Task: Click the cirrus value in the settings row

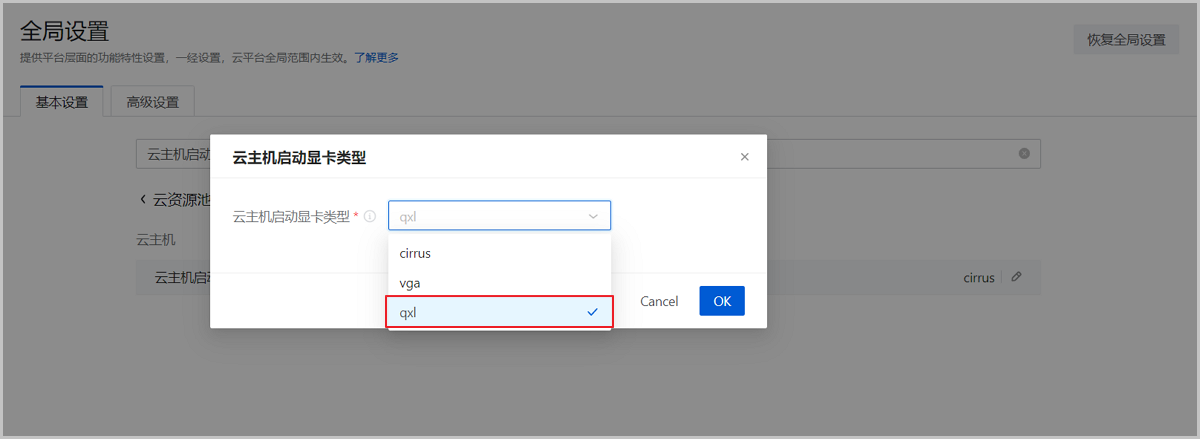Action: click(978, 278)
